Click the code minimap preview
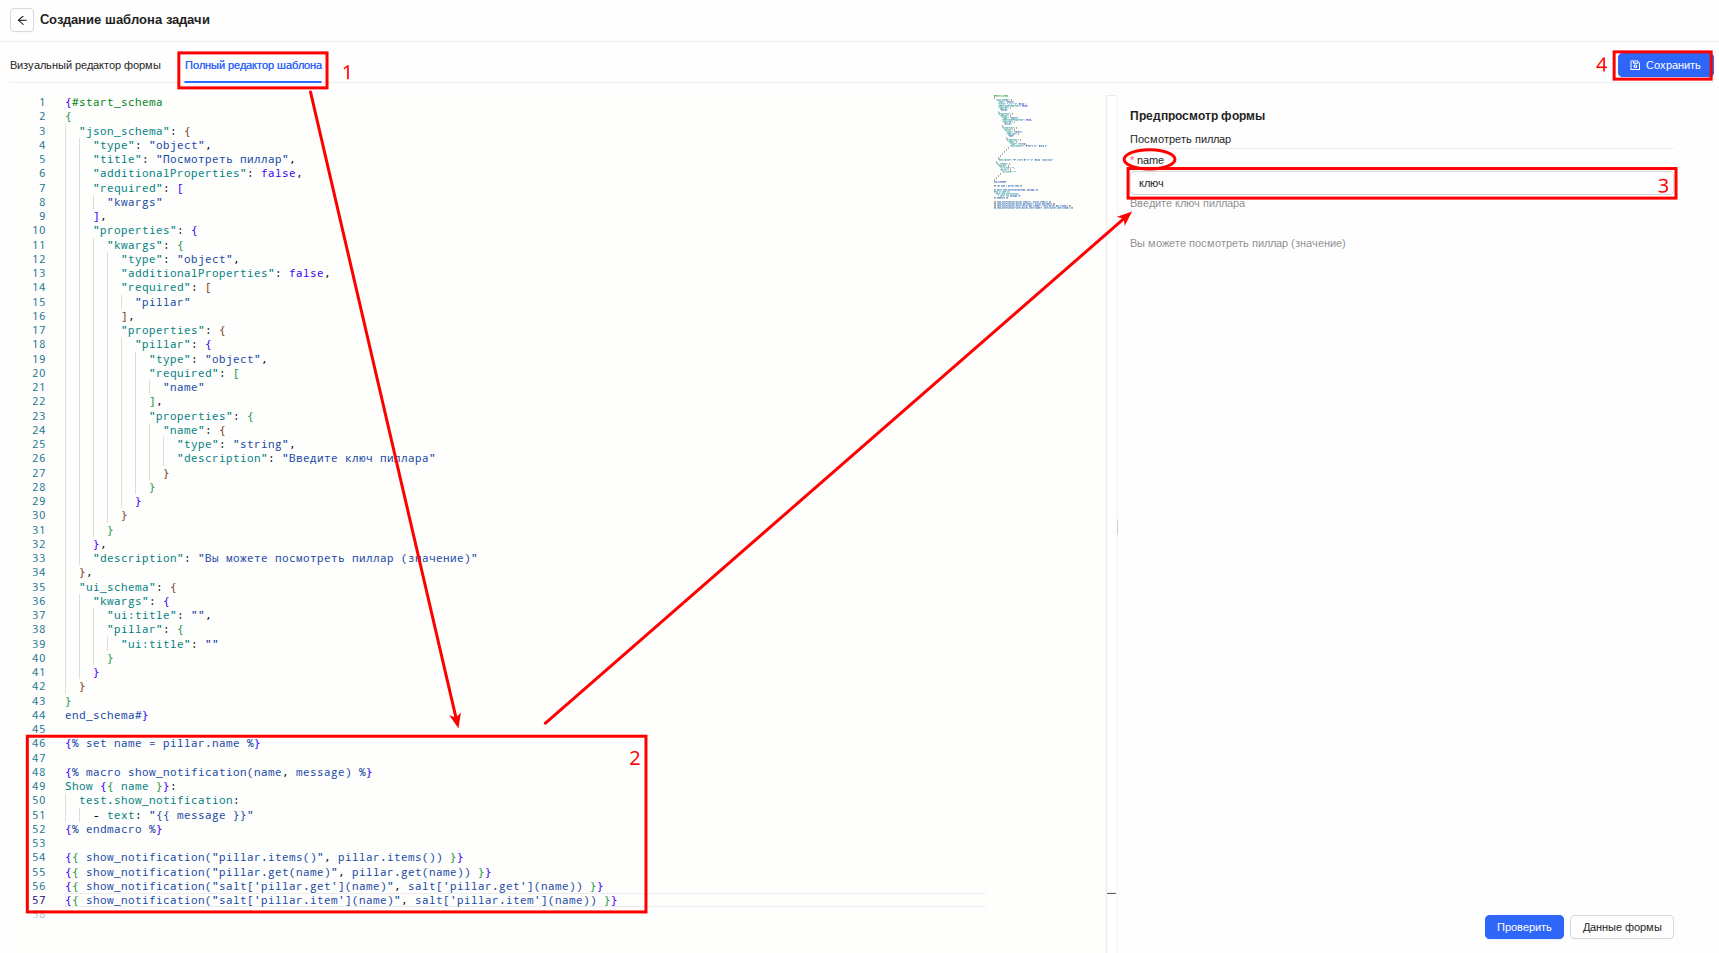The width and height of the screenshot is (1719, 953). click(x=1035, y=152)
